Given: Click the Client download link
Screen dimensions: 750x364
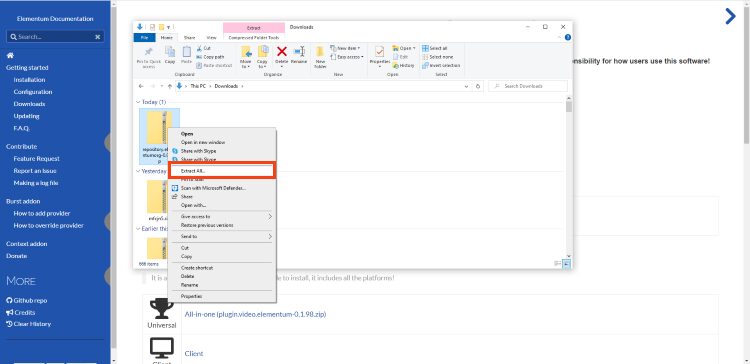Looking at the screenshot, I should pos(194,353).
